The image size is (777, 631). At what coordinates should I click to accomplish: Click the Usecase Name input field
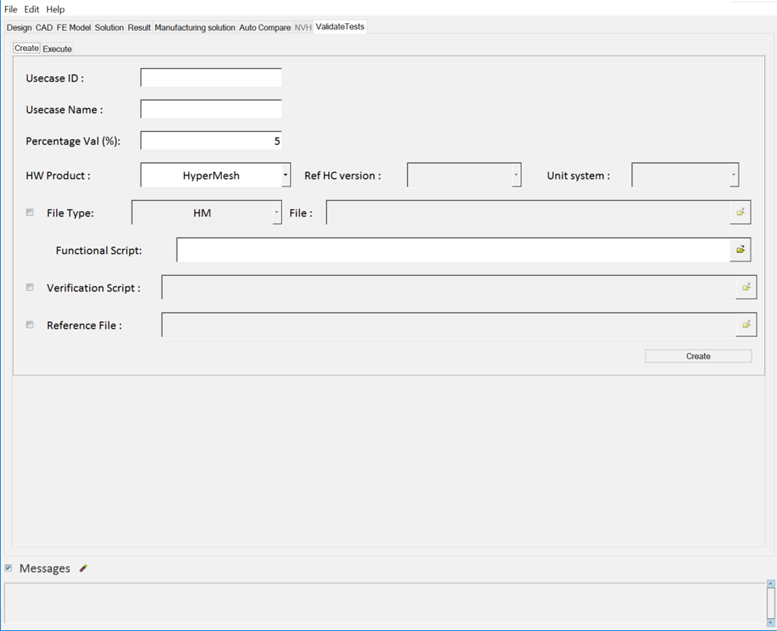coord(211,109)
